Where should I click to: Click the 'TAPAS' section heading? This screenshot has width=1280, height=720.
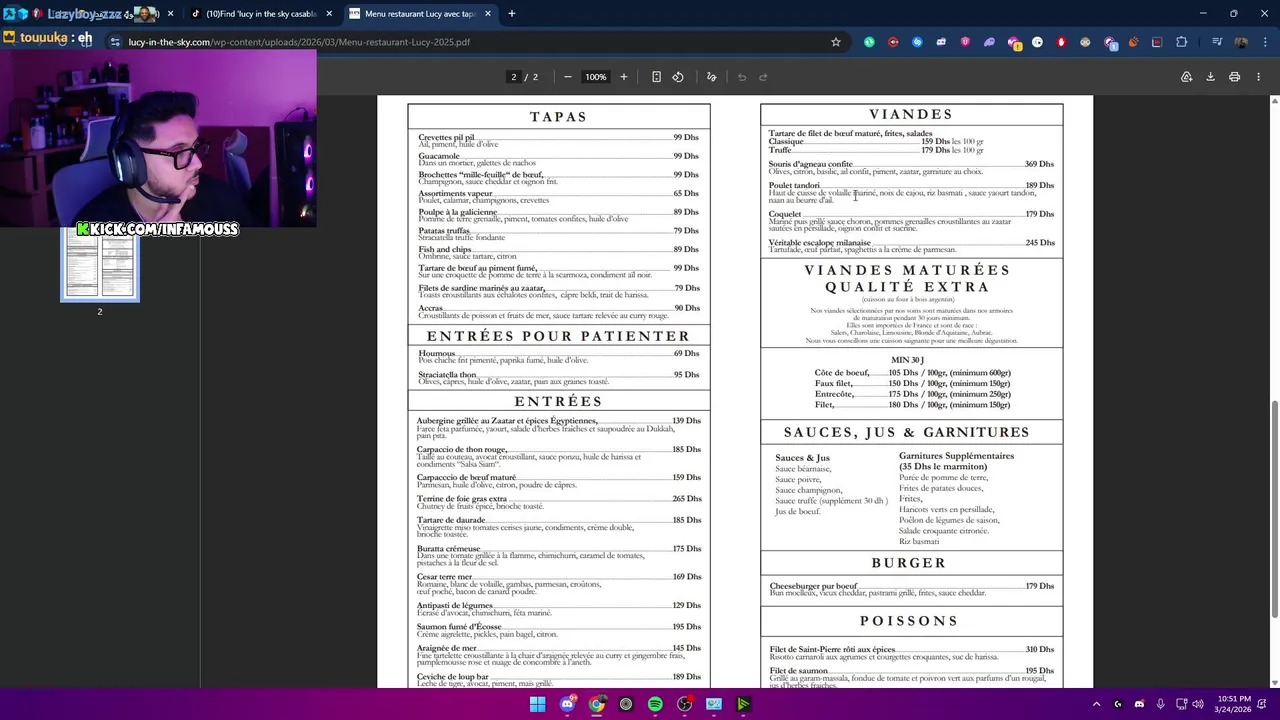(x=558, y=117)
